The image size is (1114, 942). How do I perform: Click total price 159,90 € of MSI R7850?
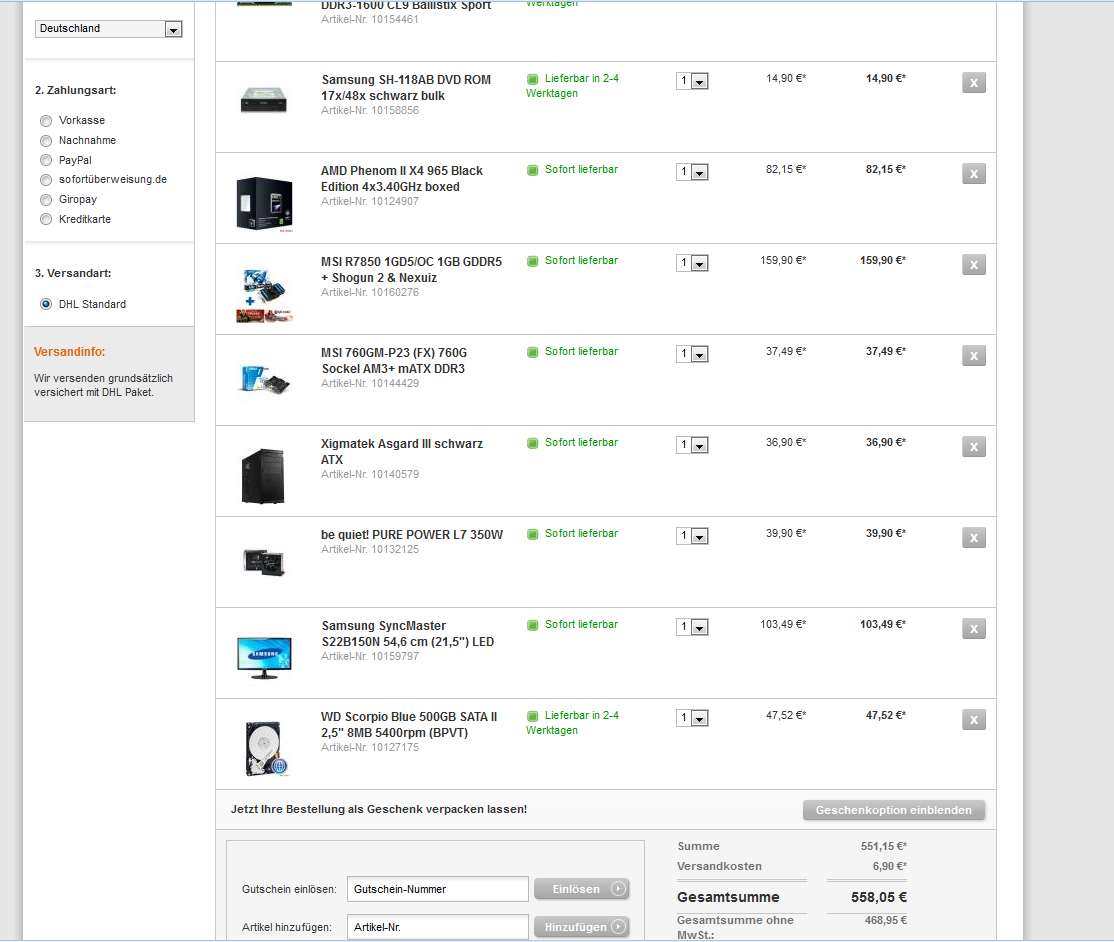click(x=883, y=261)
